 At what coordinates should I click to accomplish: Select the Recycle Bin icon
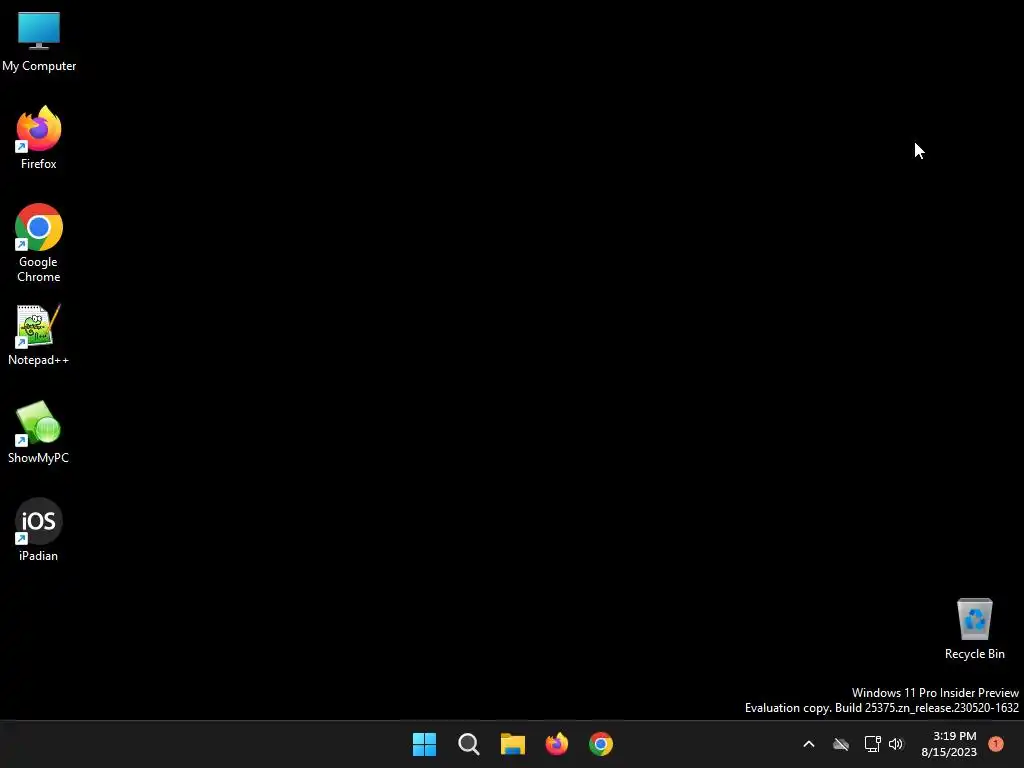tap(974, 628)
